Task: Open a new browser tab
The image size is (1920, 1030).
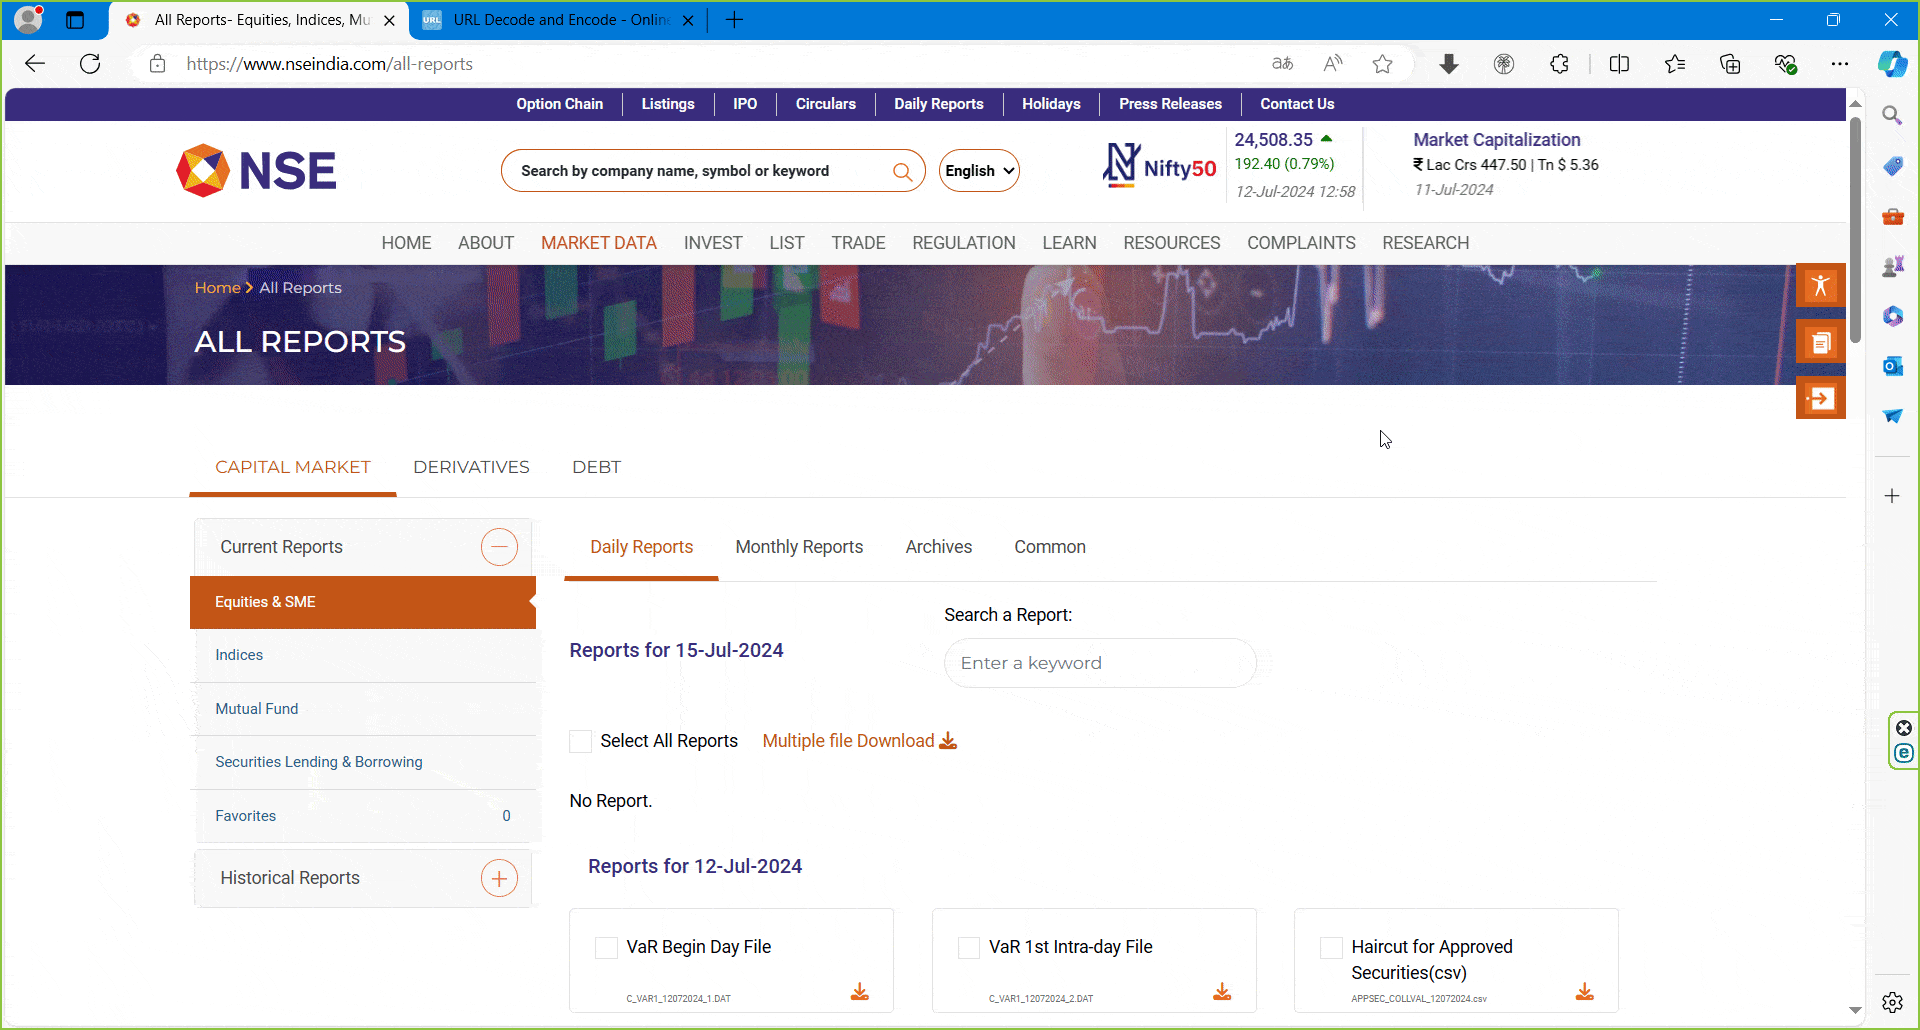Action: 734,20
